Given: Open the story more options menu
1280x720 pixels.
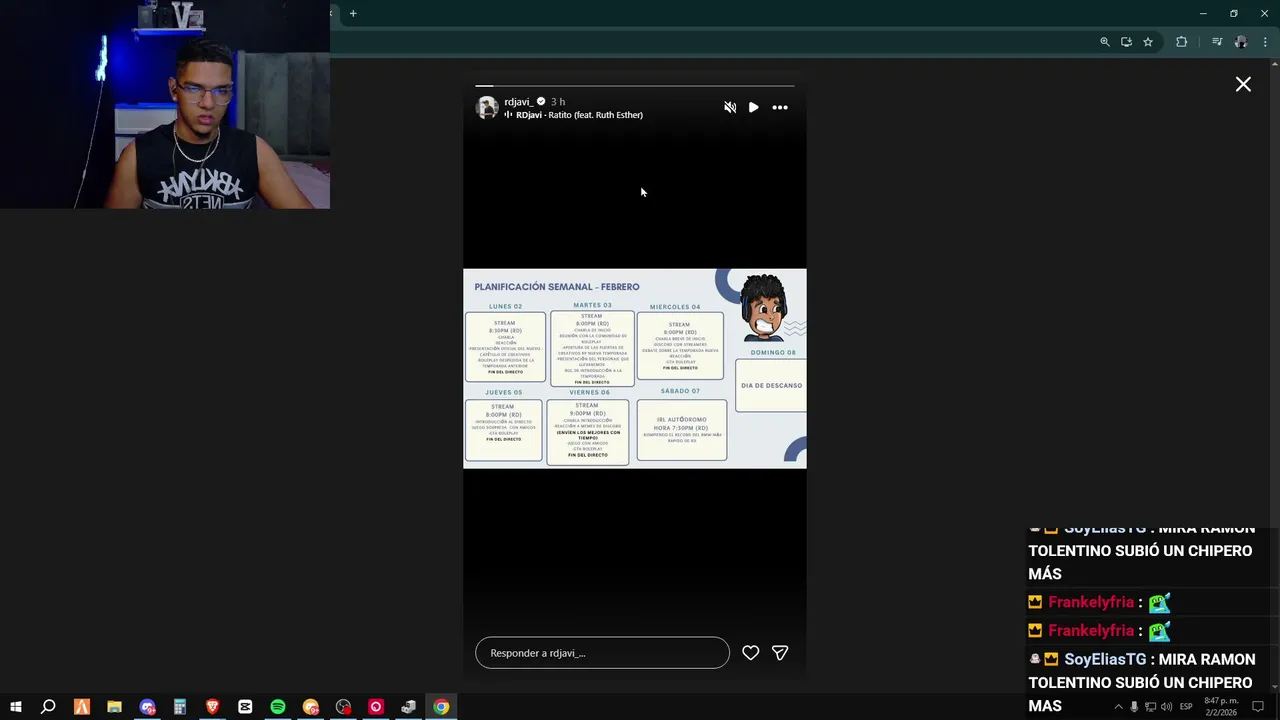Looking at the screenshot, I should 780,107.
